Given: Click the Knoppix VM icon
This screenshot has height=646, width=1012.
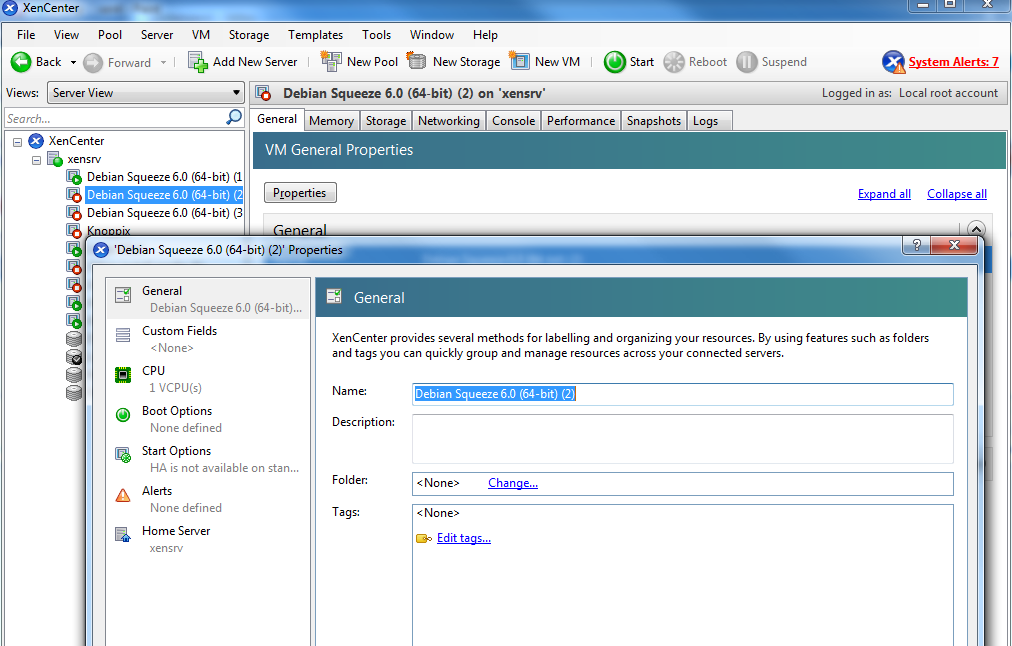Looking at the screenshot, I should click(74, 230).
